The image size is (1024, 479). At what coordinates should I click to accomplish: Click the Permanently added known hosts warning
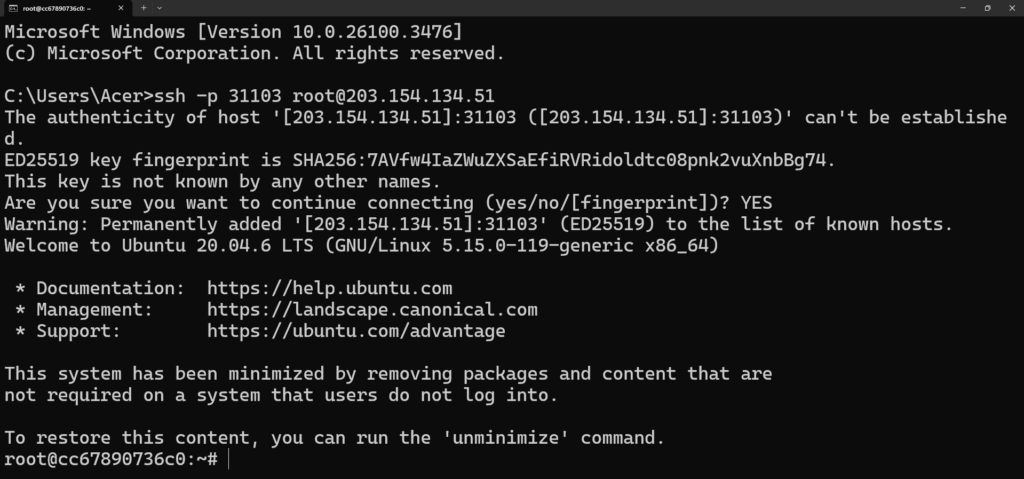(x=478, y=224)
